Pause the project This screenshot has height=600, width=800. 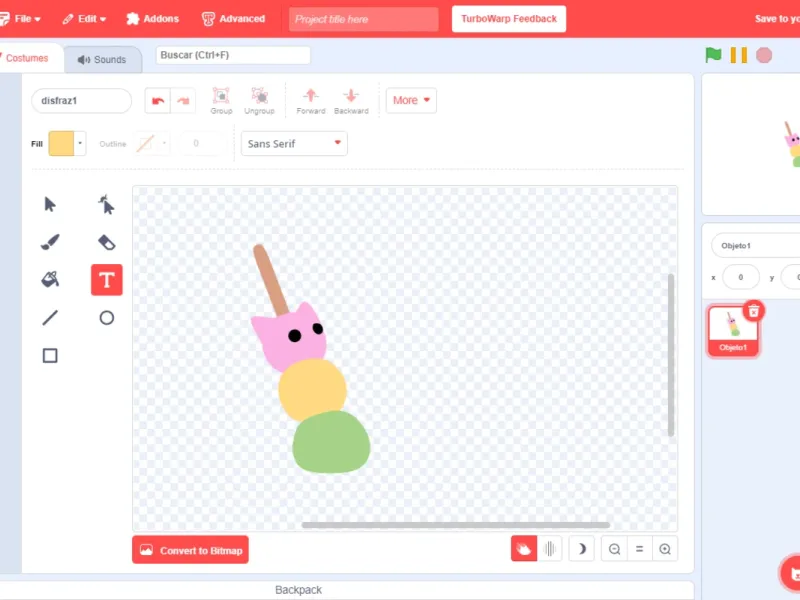click(739, 55)
